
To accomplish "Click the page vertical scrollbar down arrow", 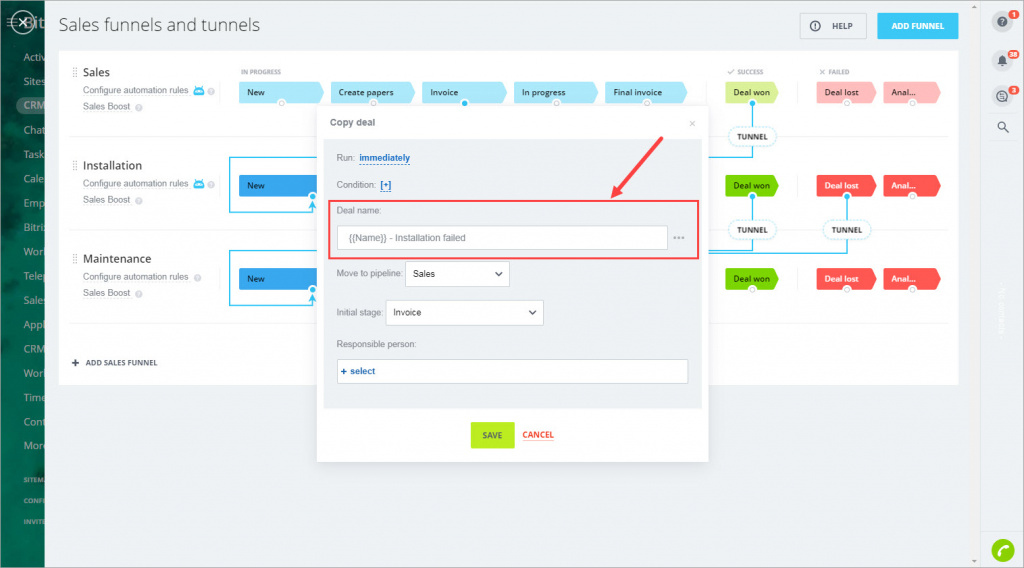I will (x=974, y=561).
